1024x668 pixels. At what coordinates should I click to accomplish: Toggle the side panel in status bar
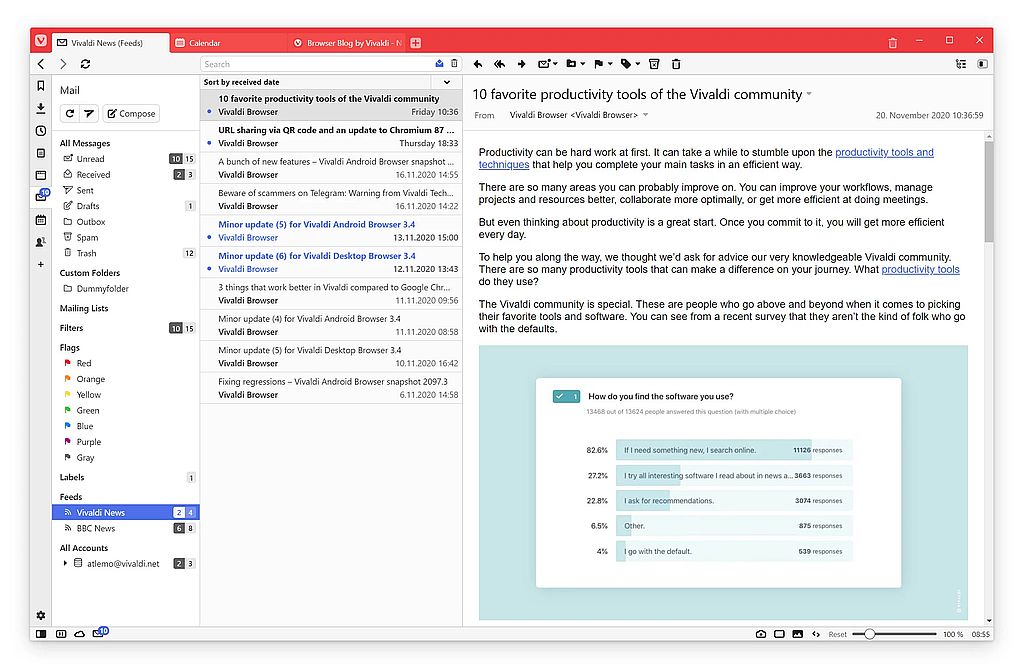coord(41,634)
